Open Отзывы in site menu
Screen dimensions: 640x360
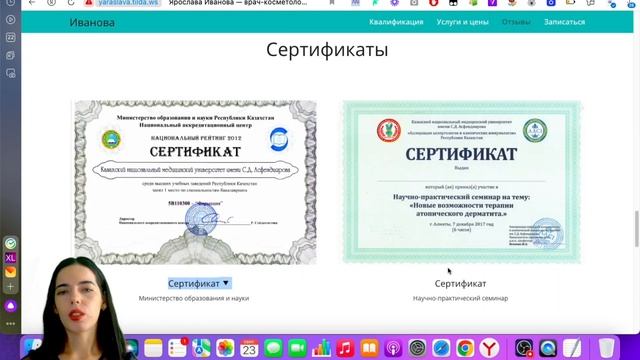tap(516, 22)
